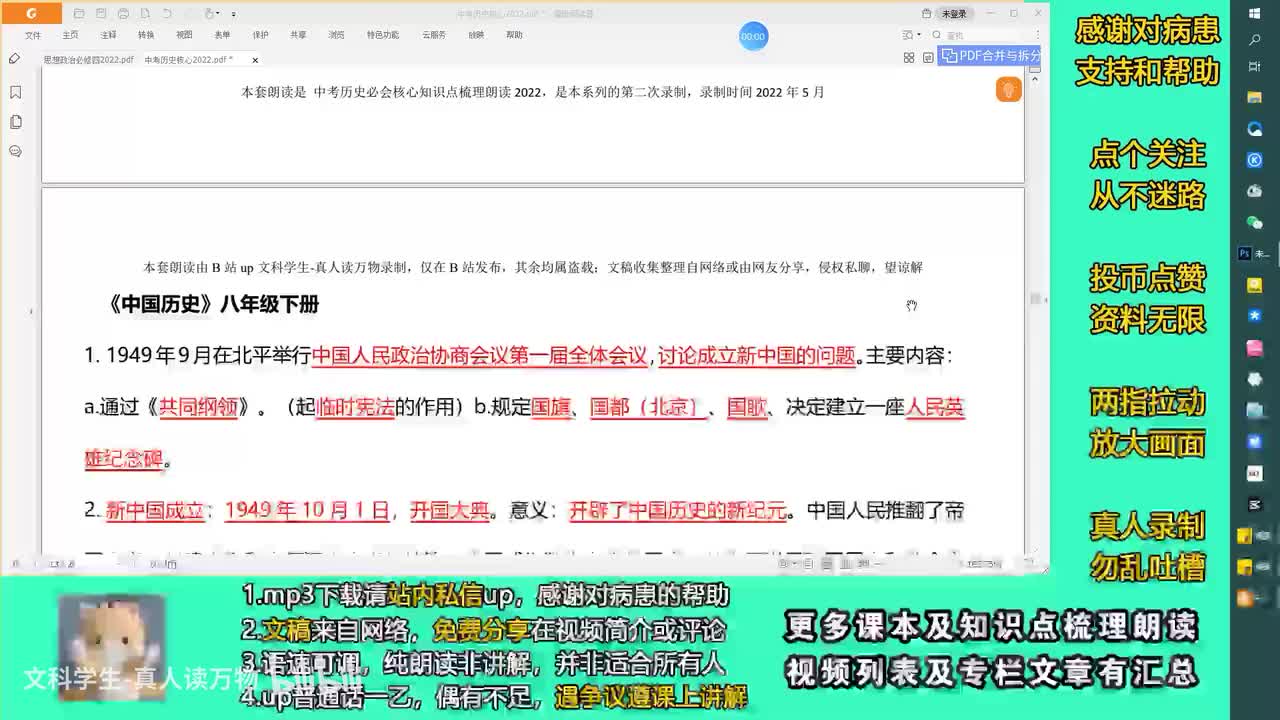Image resolution: width=1280 pixels, height=720 pixels.
Task: Click the PDF合并与拆分 button
Action: coord(989,56)
